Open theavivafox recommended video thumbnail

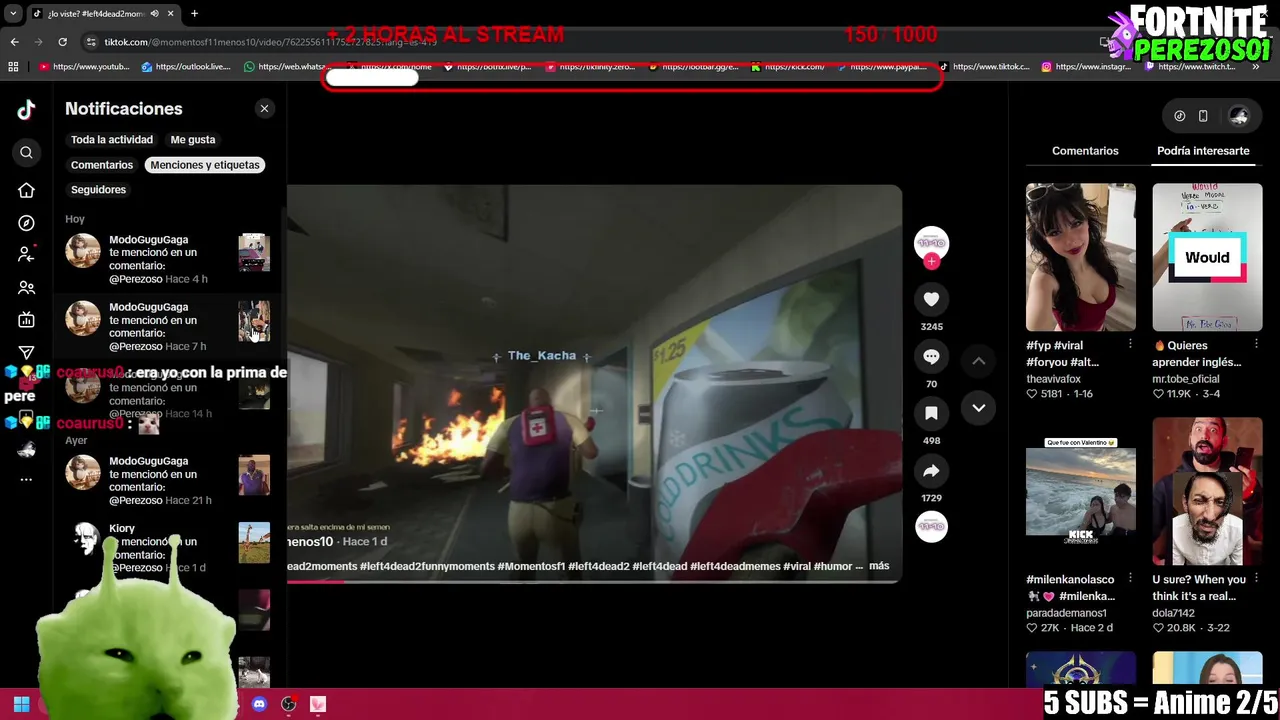(1081, 257)
